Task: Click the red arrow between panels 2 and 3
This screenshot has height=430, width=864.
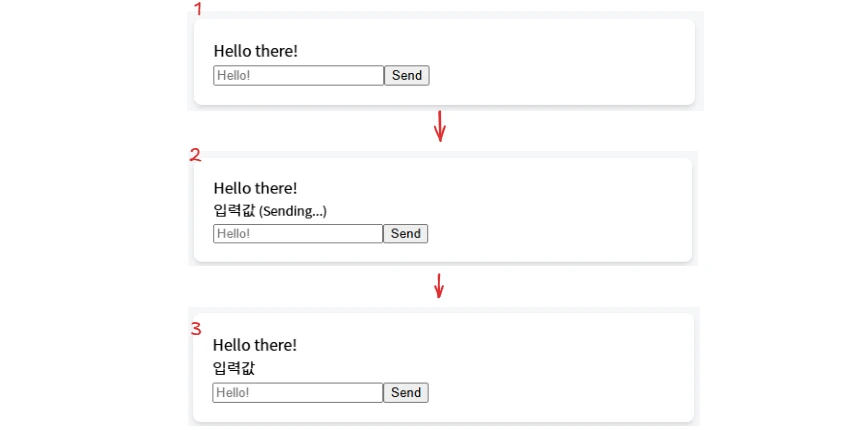Action: [x=439, y=286]
